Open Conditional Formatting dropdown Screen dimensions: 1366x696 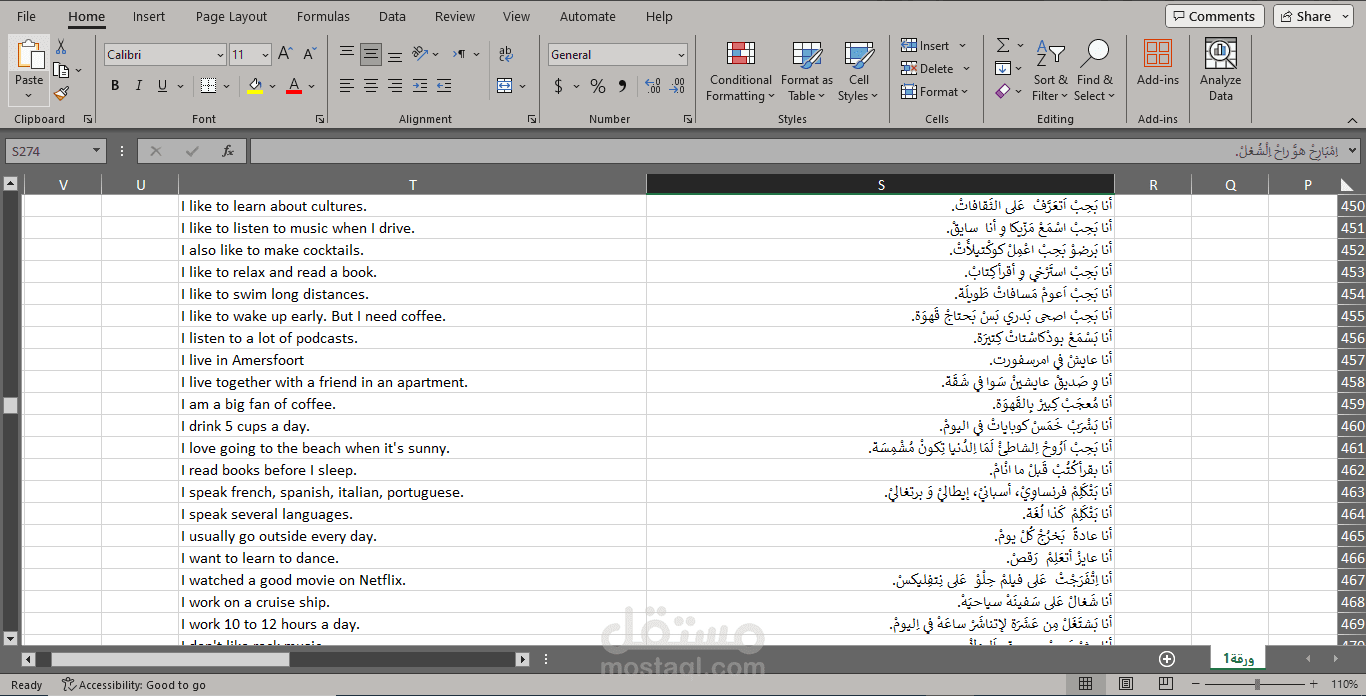tap(740, 70)
